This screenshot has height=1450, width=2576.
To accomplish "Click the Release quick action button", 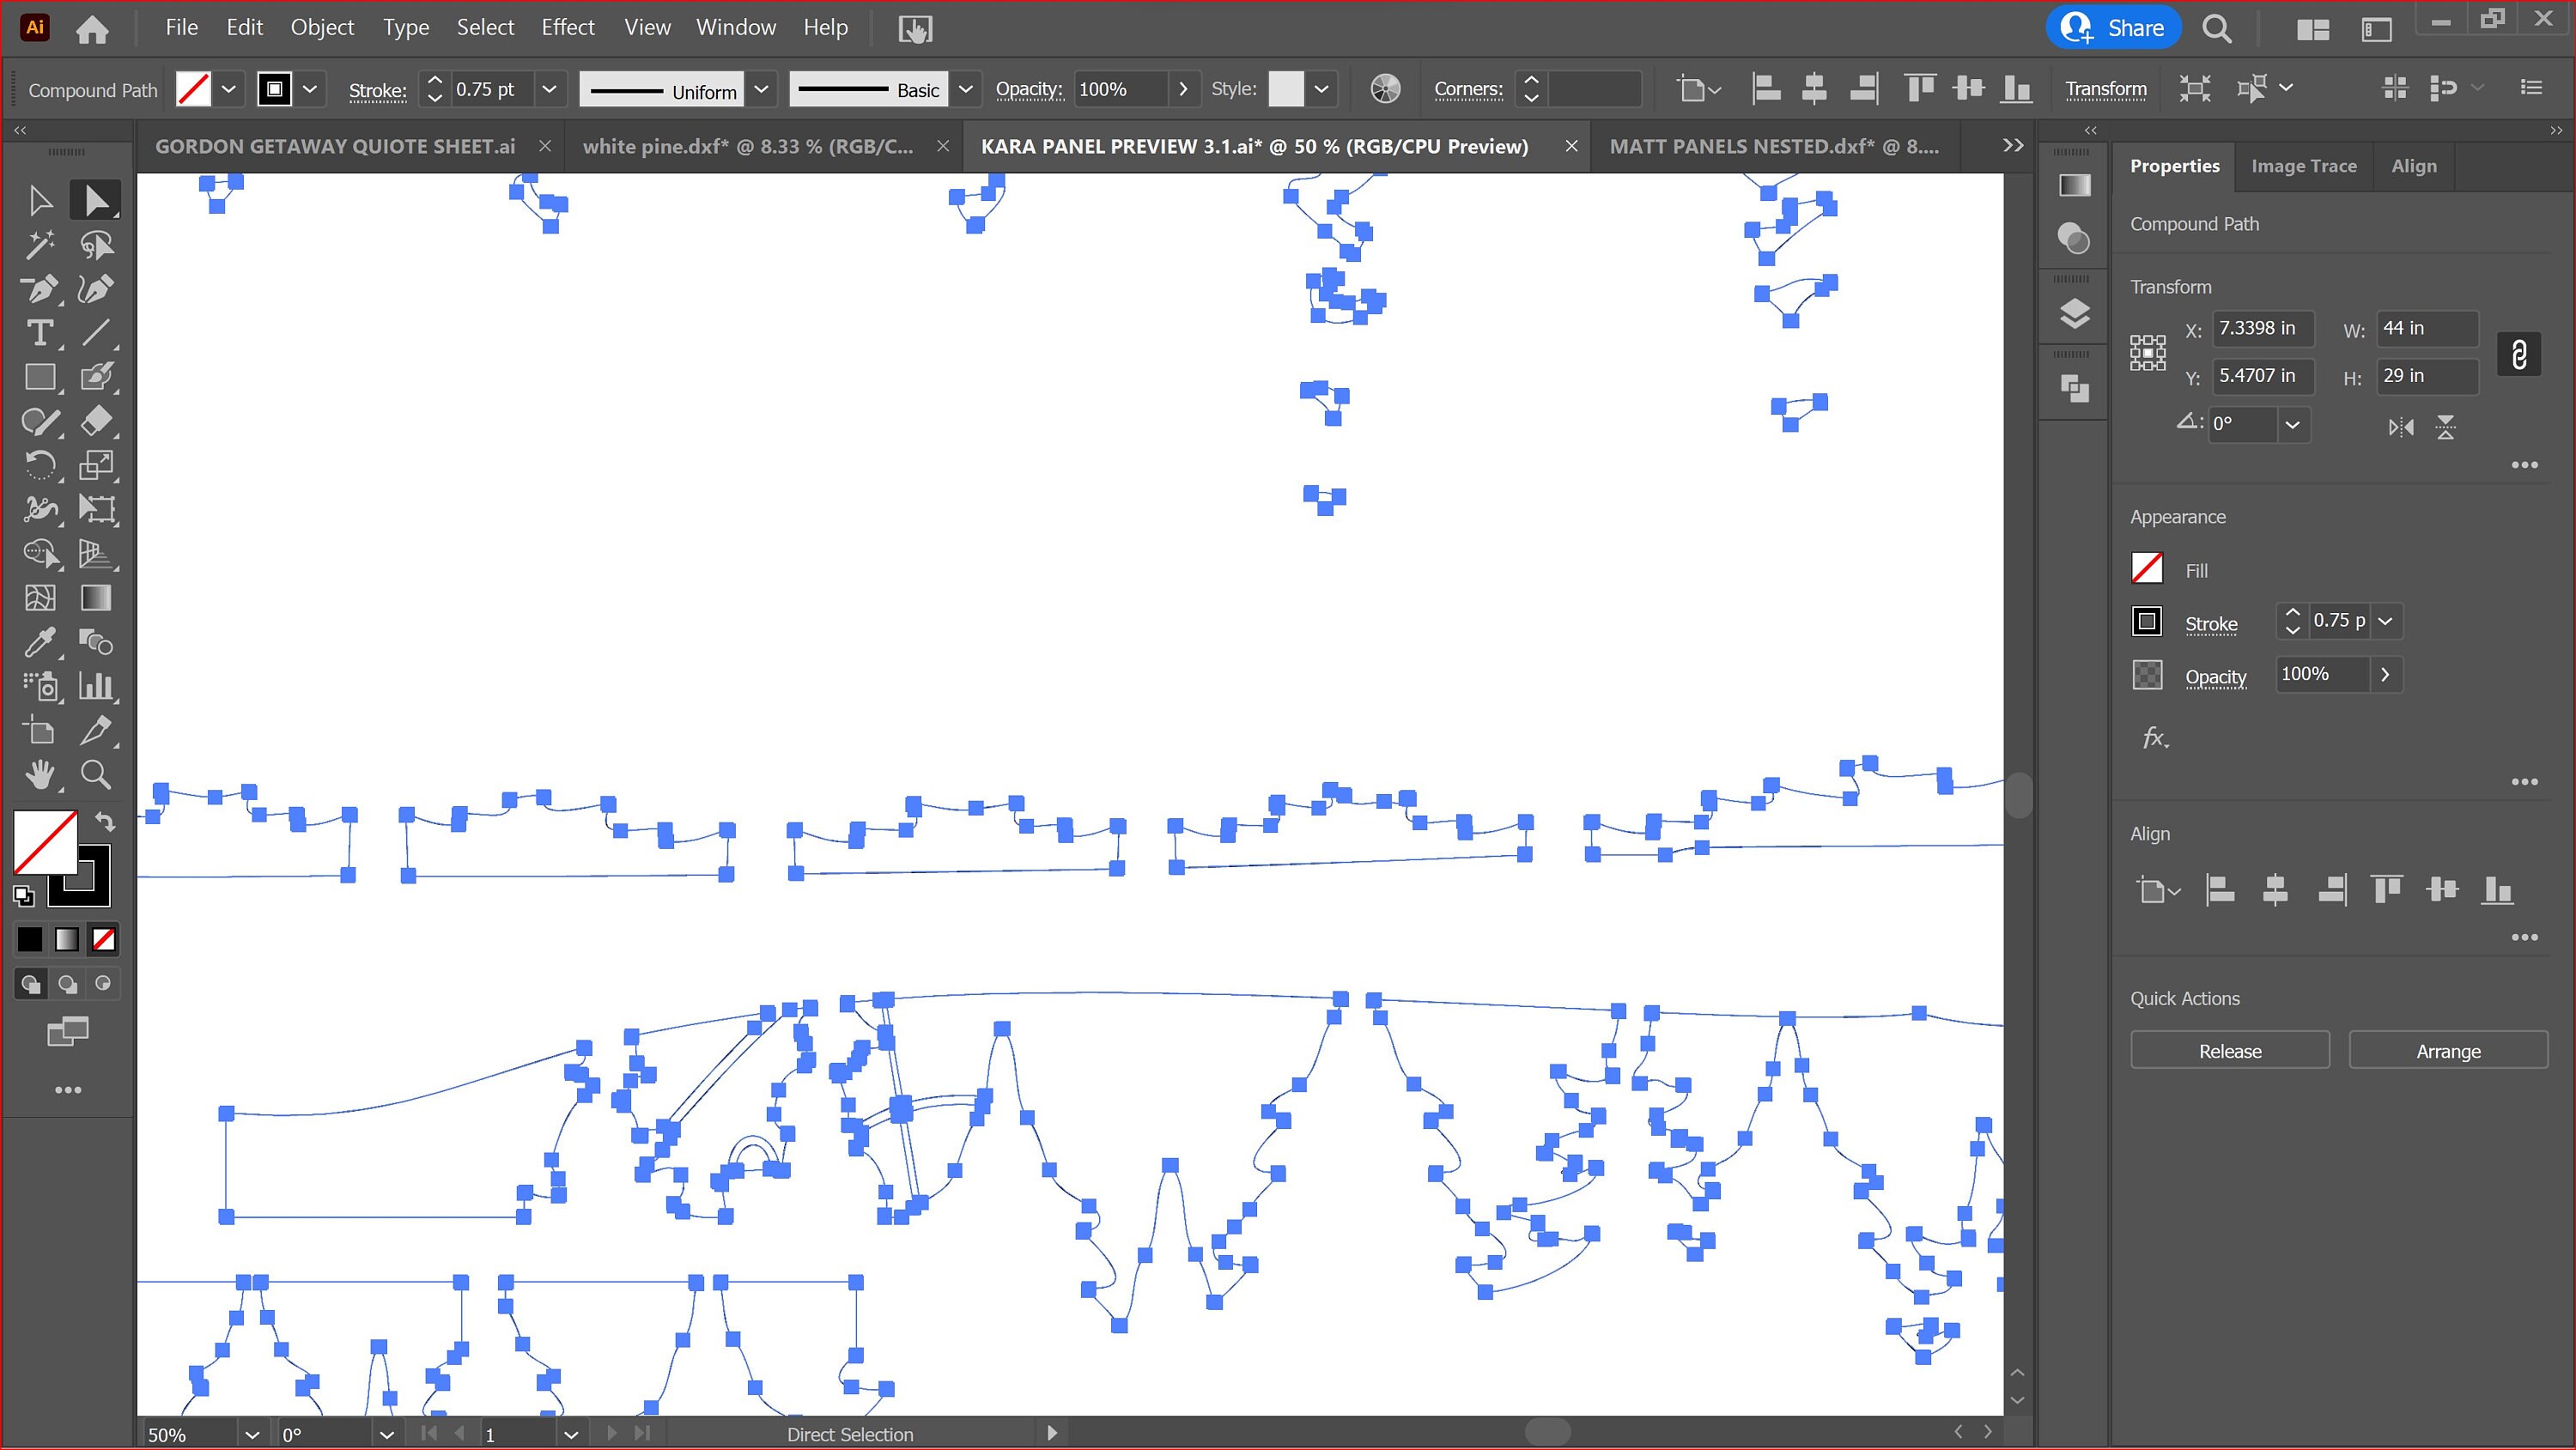I will coord(2229,1050).
